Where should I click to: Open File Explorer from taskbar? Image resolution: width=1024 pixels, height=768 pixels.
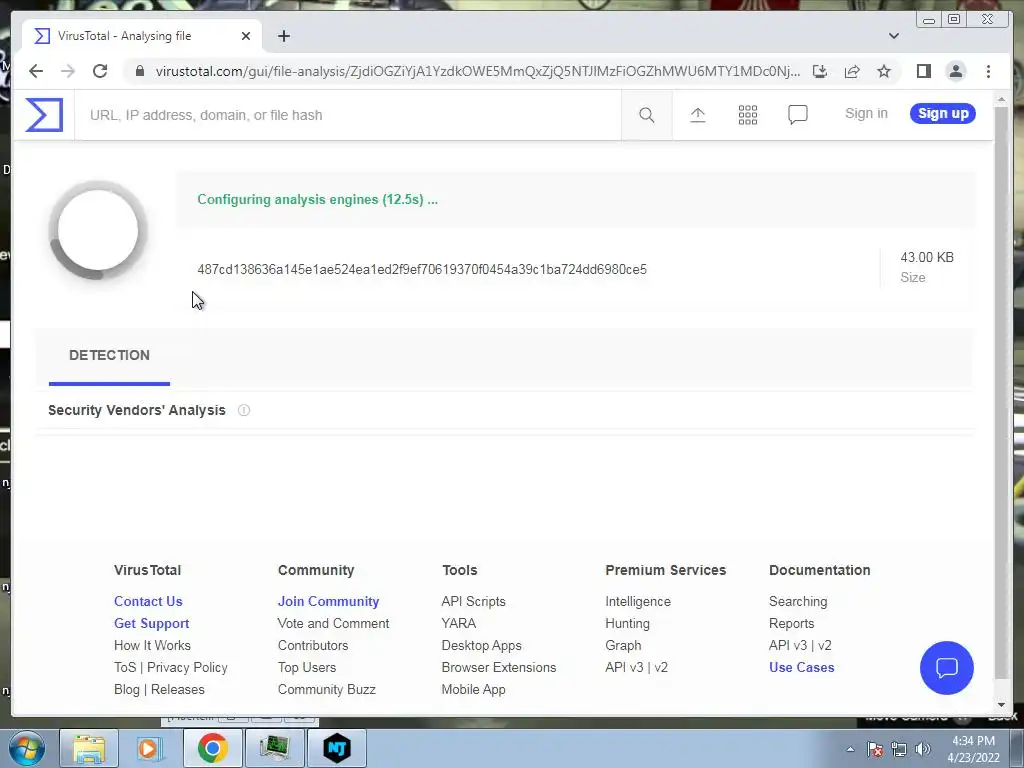89,748
